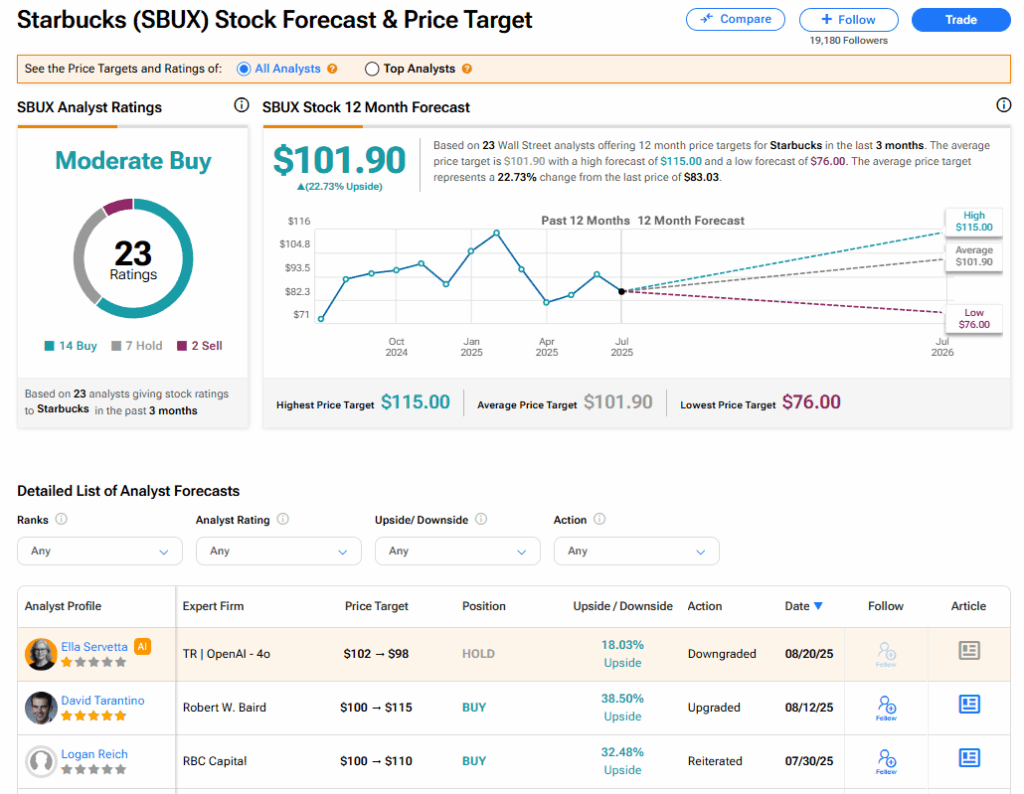
Task: Follow analyst David Tarantino
Action: (x=886, y=707)
